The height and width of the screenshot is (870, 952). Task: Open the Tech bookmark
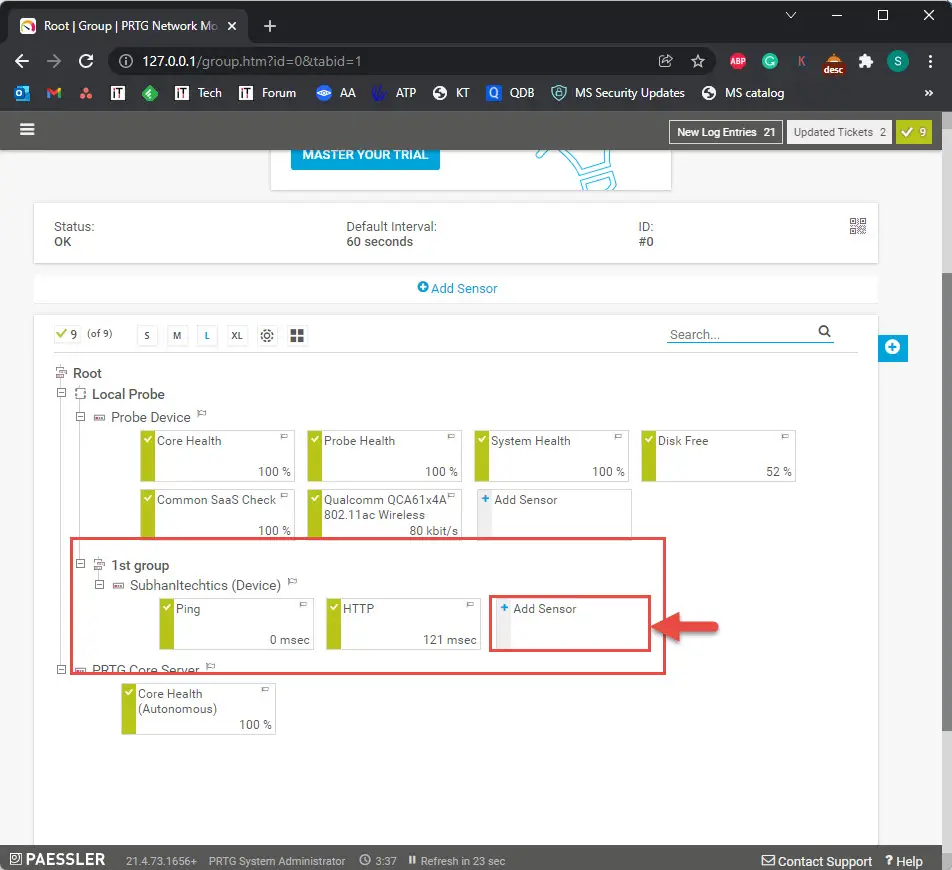[198, 93]
